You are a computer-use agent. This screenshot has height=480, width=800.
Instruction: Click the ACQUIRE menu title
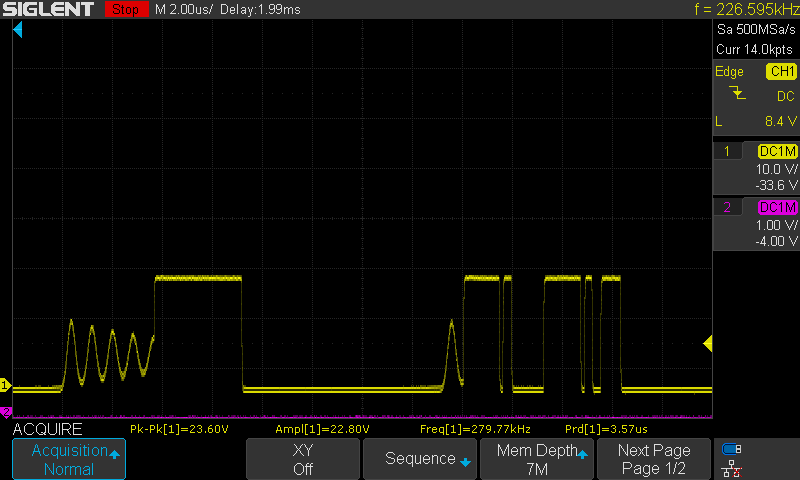click(x=47, y=430)
